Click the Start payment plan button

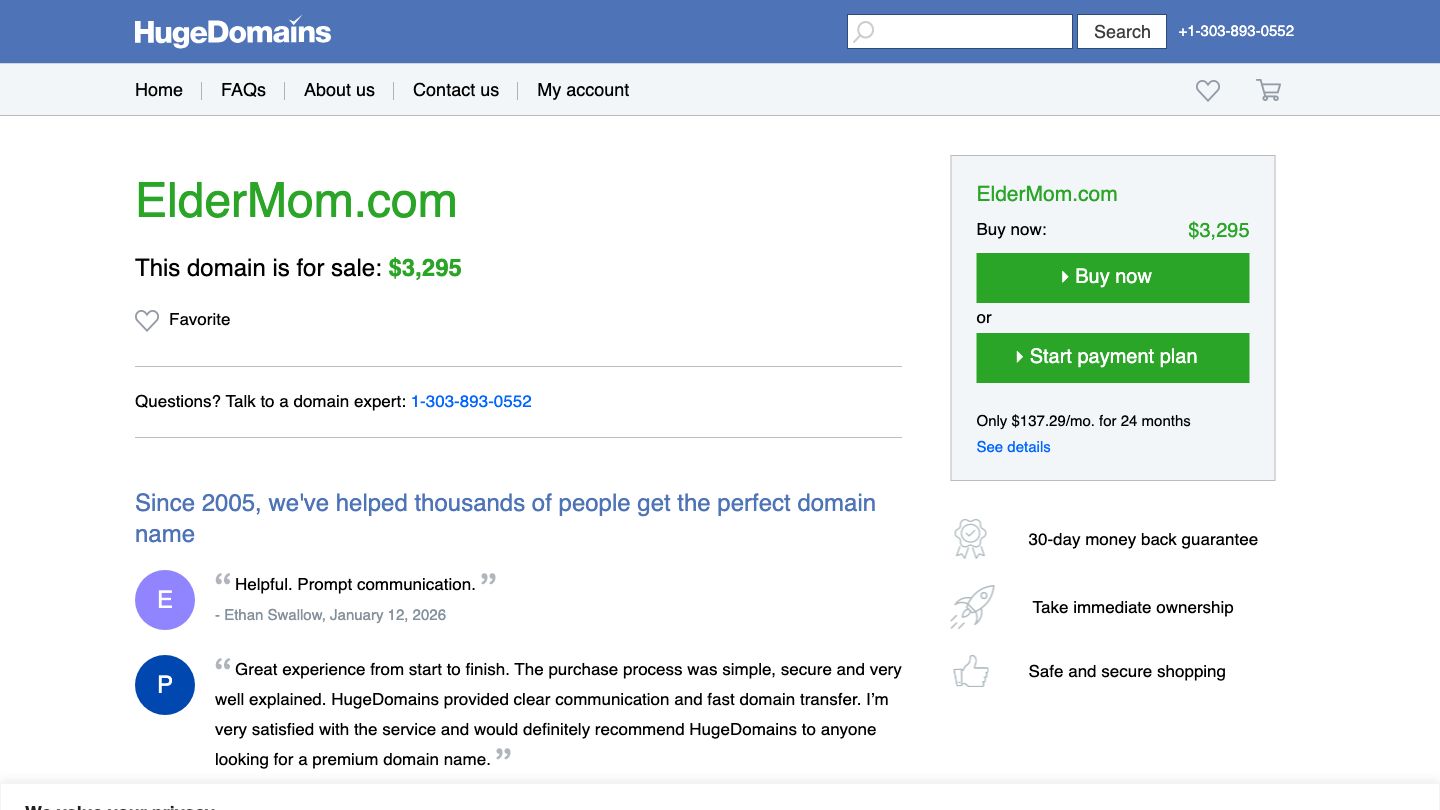[1112, 357]
